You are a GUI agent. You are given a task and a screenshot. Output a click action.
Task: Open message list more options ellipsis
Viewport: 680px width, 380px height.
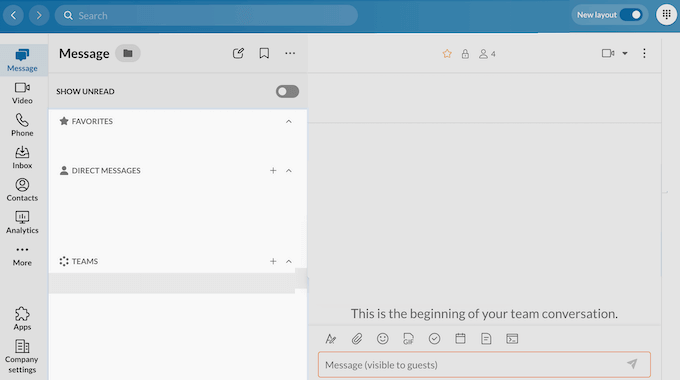click(290, 53)
